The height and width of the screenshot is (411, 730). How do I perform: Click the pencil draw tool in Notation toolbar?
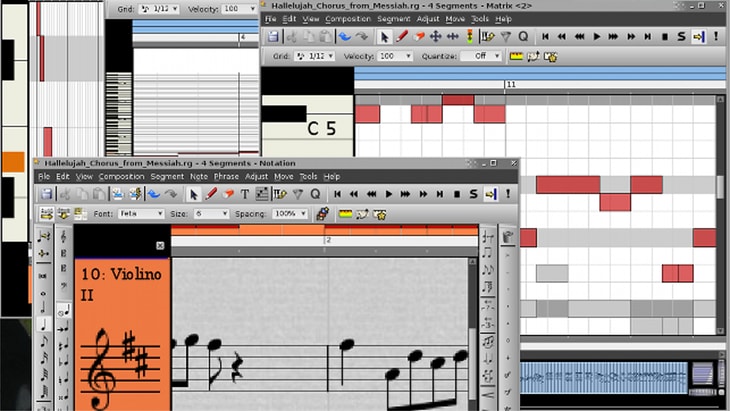(211, 194)
